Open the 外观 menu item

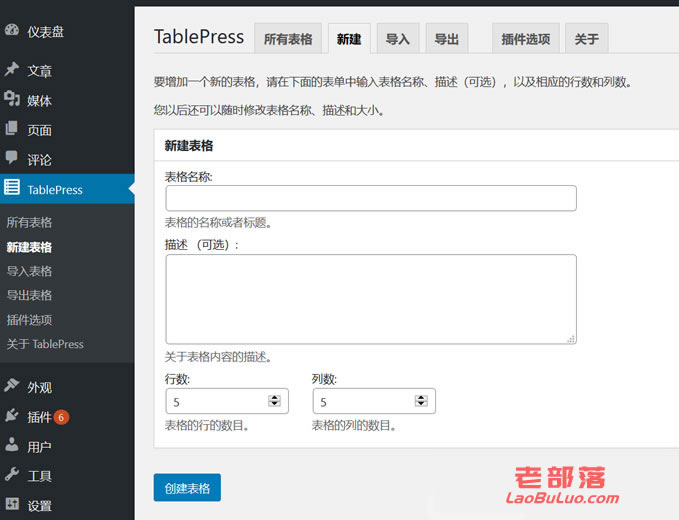click(x=39, y=388)
